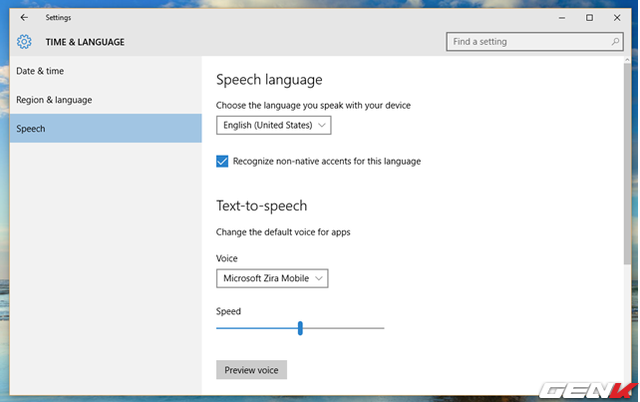640x402 pixels.
Task: Click the vertical scrollbar thumb
Action: click(x=627, y=164)
